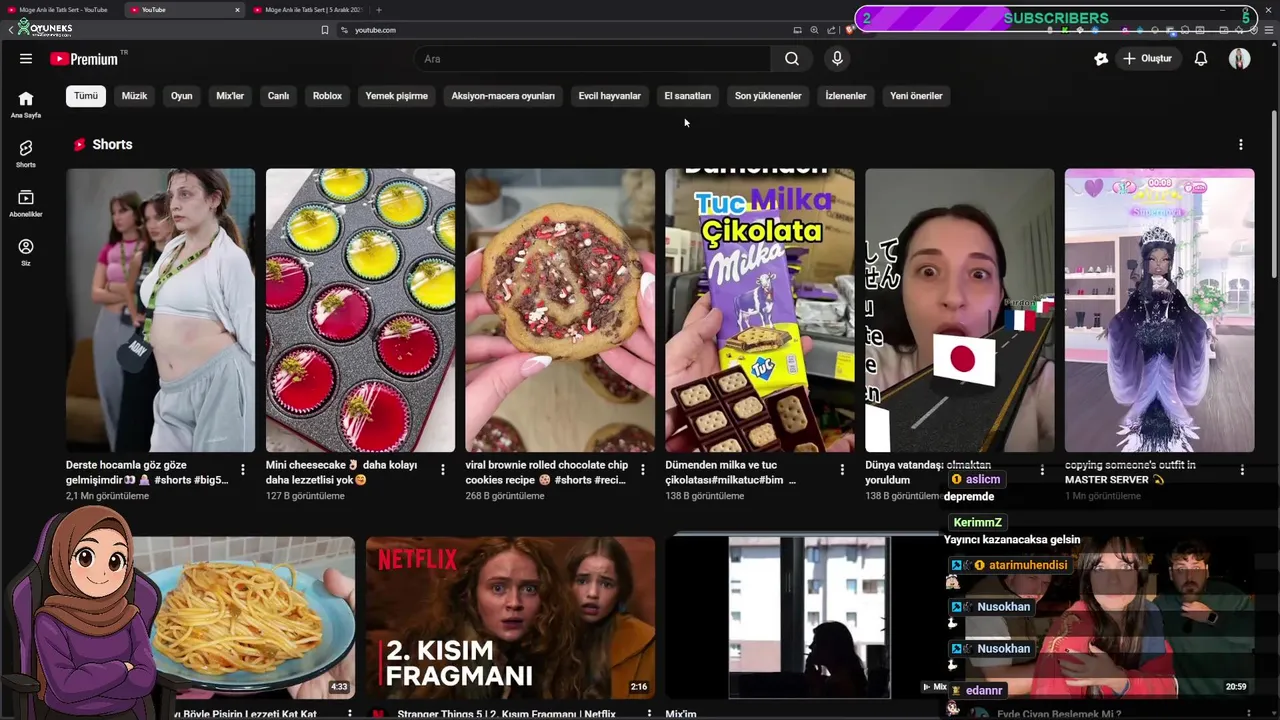Select the Mix'ler filter chip
This screenshot has height=720, width=1280.
pos(230,96)
